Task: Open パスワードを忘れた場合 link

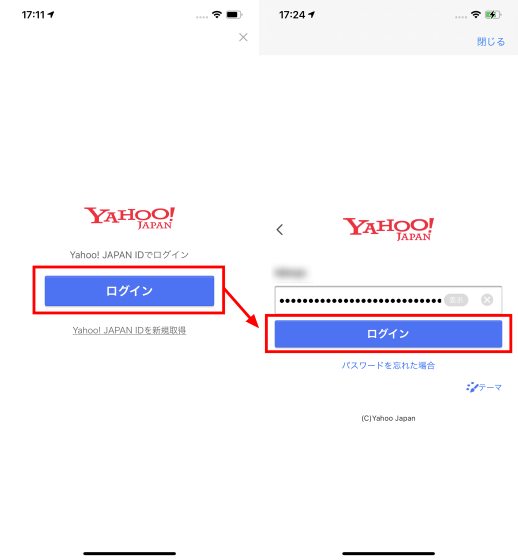Action: (388, 365)
